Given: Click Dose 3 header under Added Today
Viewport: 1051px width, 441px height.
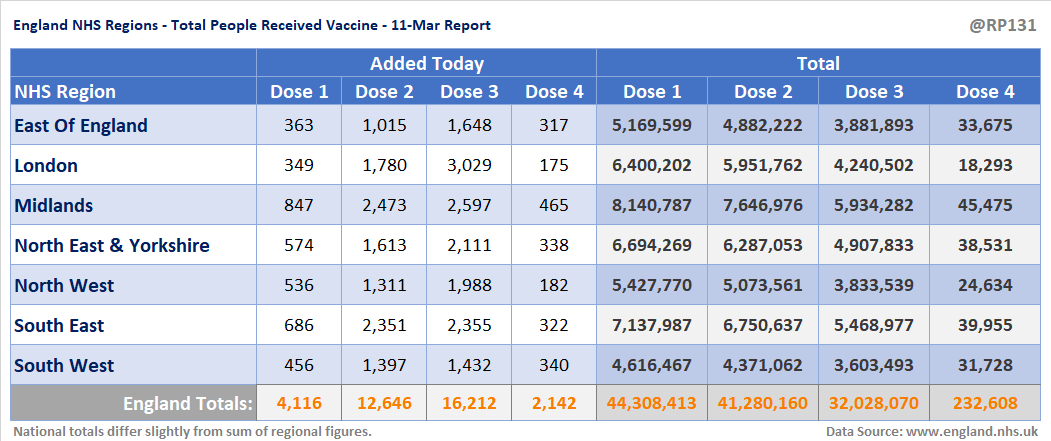Looking at the screenshot, I should point(469,92).
